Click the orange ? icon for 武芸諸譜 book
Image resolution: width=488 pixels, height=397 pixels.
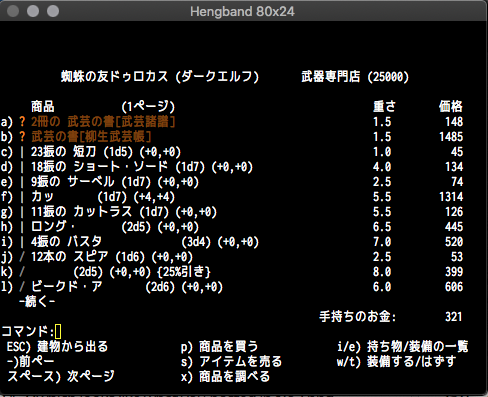[22, 122]
